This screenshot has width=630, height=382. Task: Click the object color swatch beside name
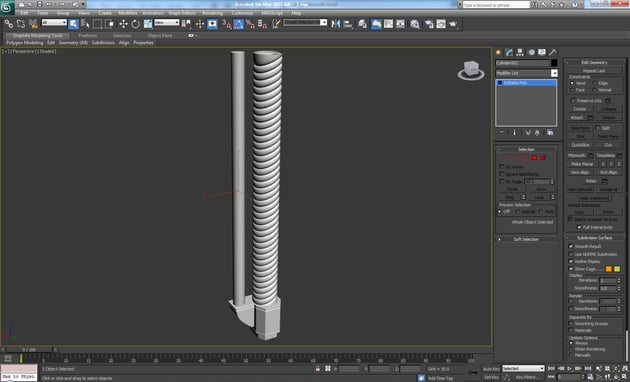click(554, 63)
